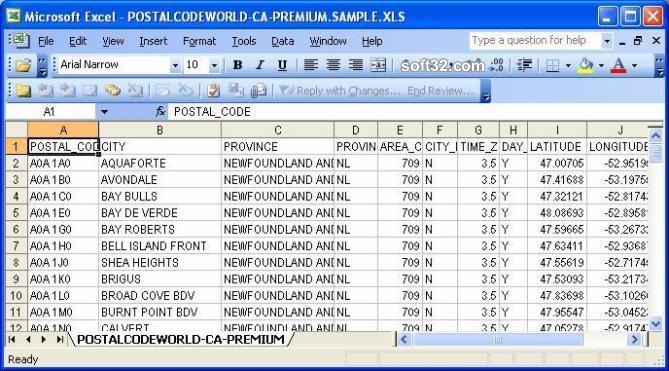Open the Data menu
The image size is (669, 371).
282,41
